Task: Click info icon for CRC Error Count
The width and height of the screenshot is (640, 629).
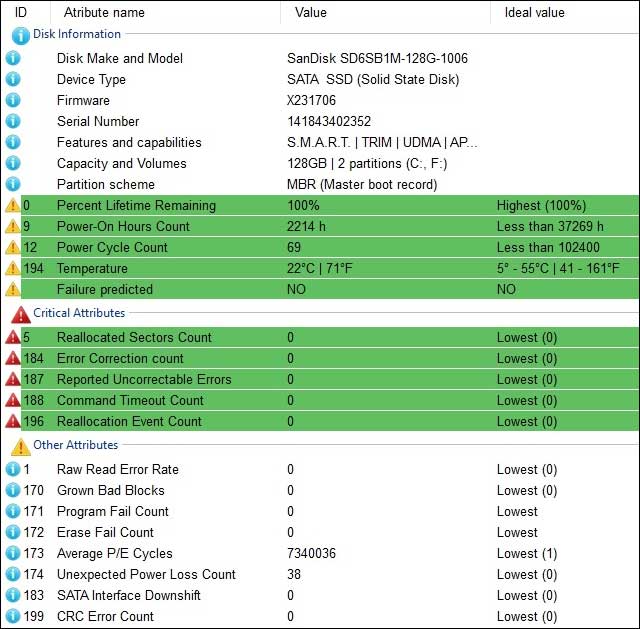Action: coord(13,616)
